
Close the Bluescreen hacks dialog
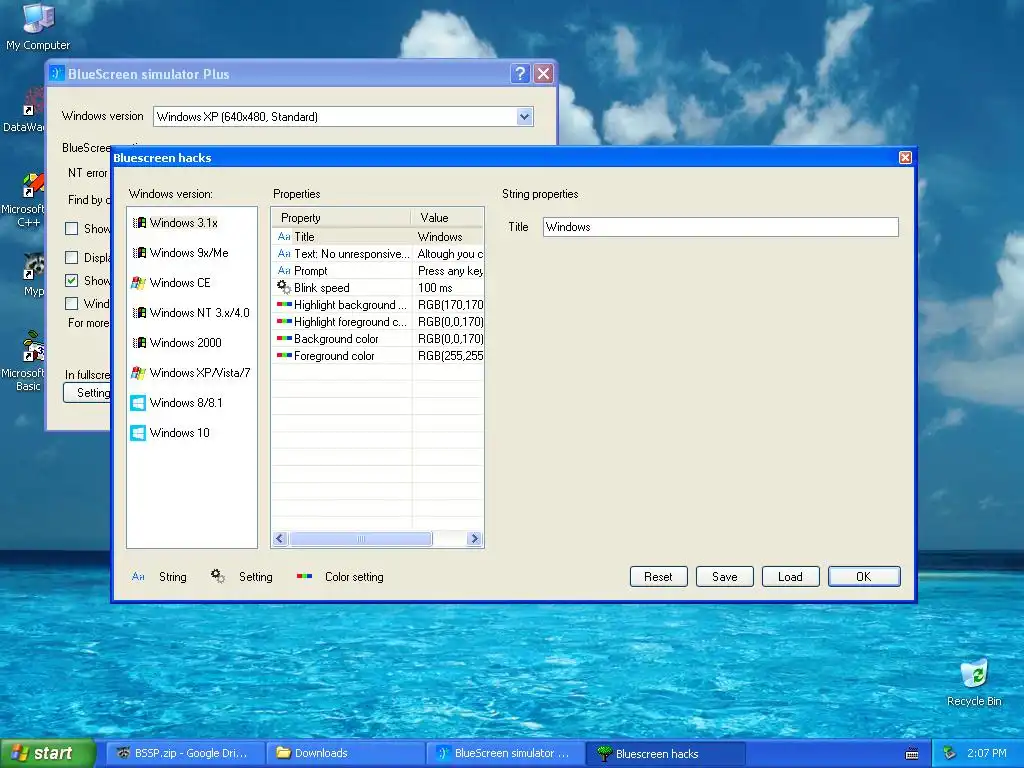click(905, 157)
